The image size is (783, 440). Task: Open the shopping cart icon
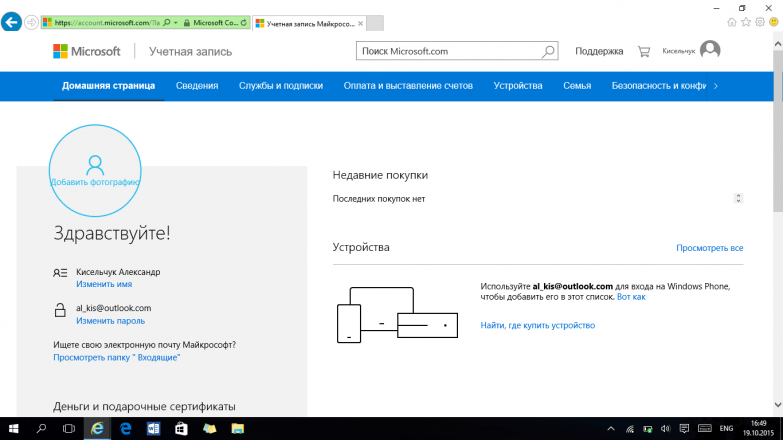pyautogui.click(x=644, y=51)
